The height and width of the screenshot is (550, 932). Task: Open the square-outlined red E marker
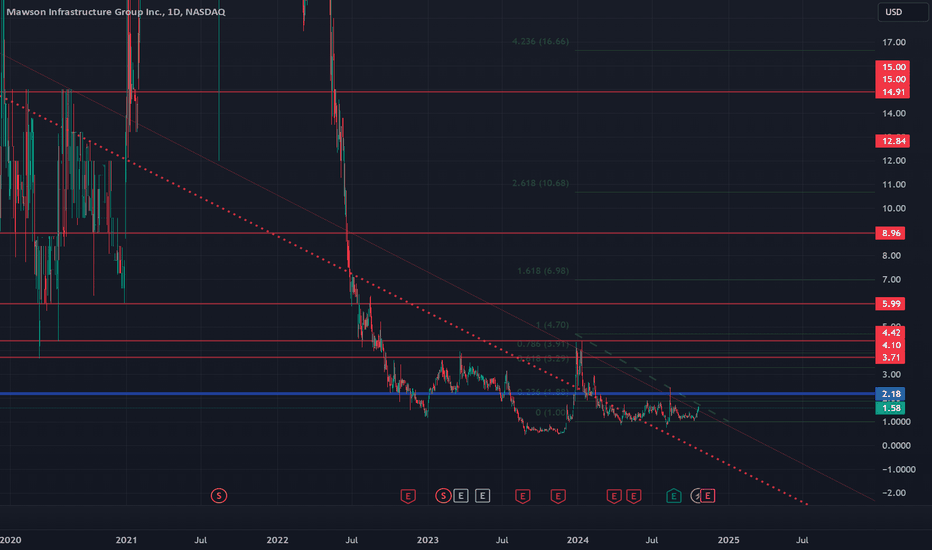tap(707, 495)
